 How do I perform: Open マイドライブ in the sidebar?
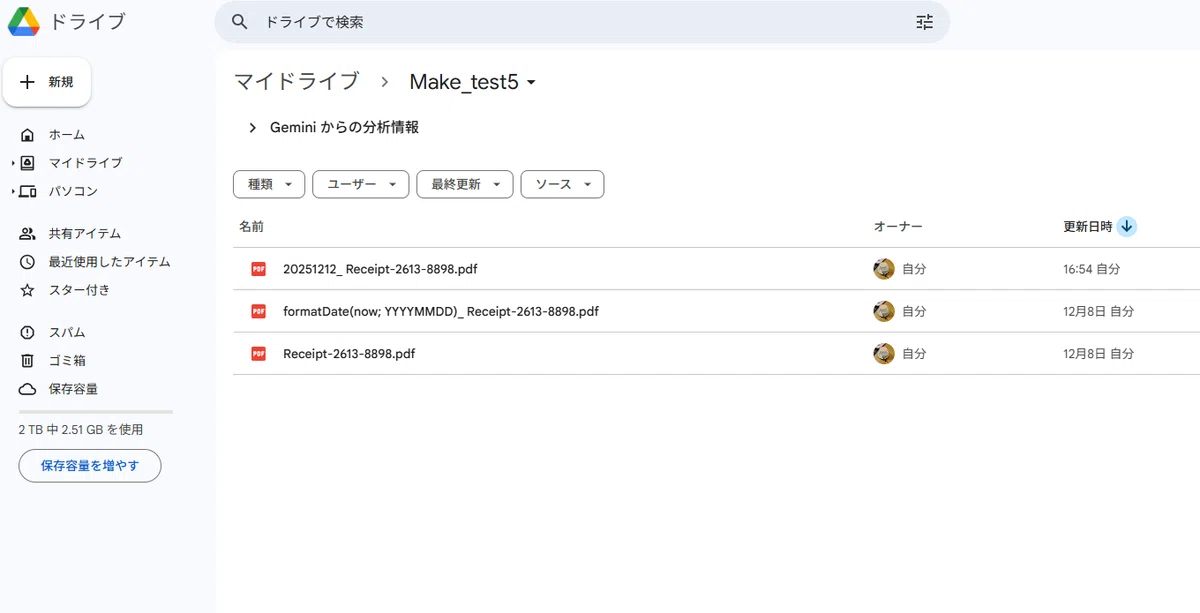(85, 162)
